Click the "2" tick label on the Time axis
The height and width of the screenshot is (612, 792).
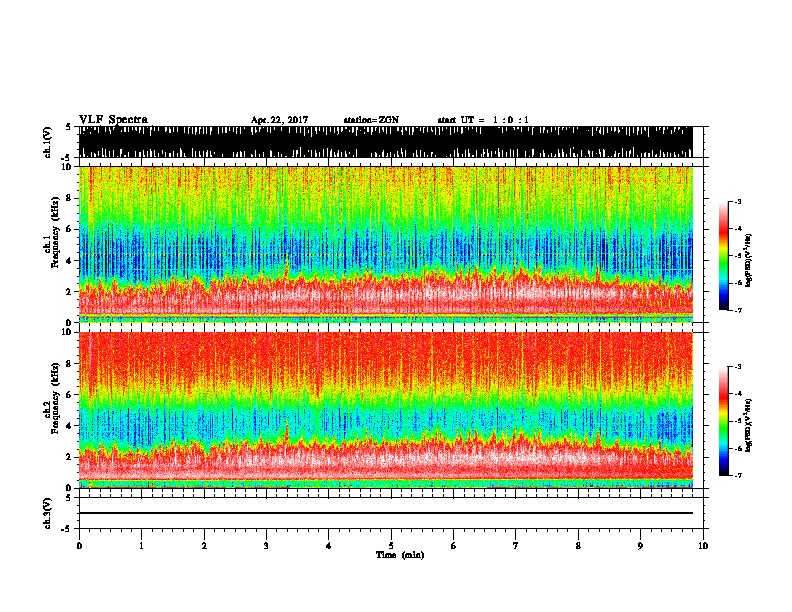204,546
